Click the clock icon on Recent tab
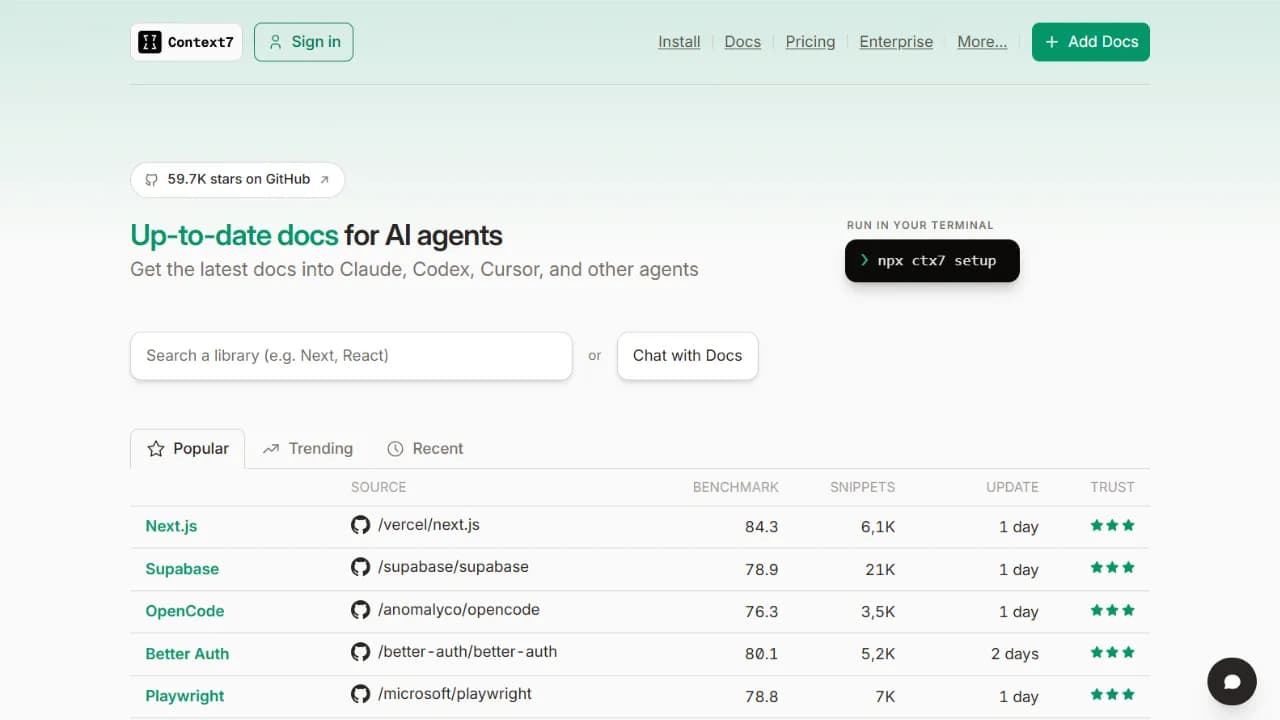Viewport: 1280px width, 720px height. coord(395,449)
